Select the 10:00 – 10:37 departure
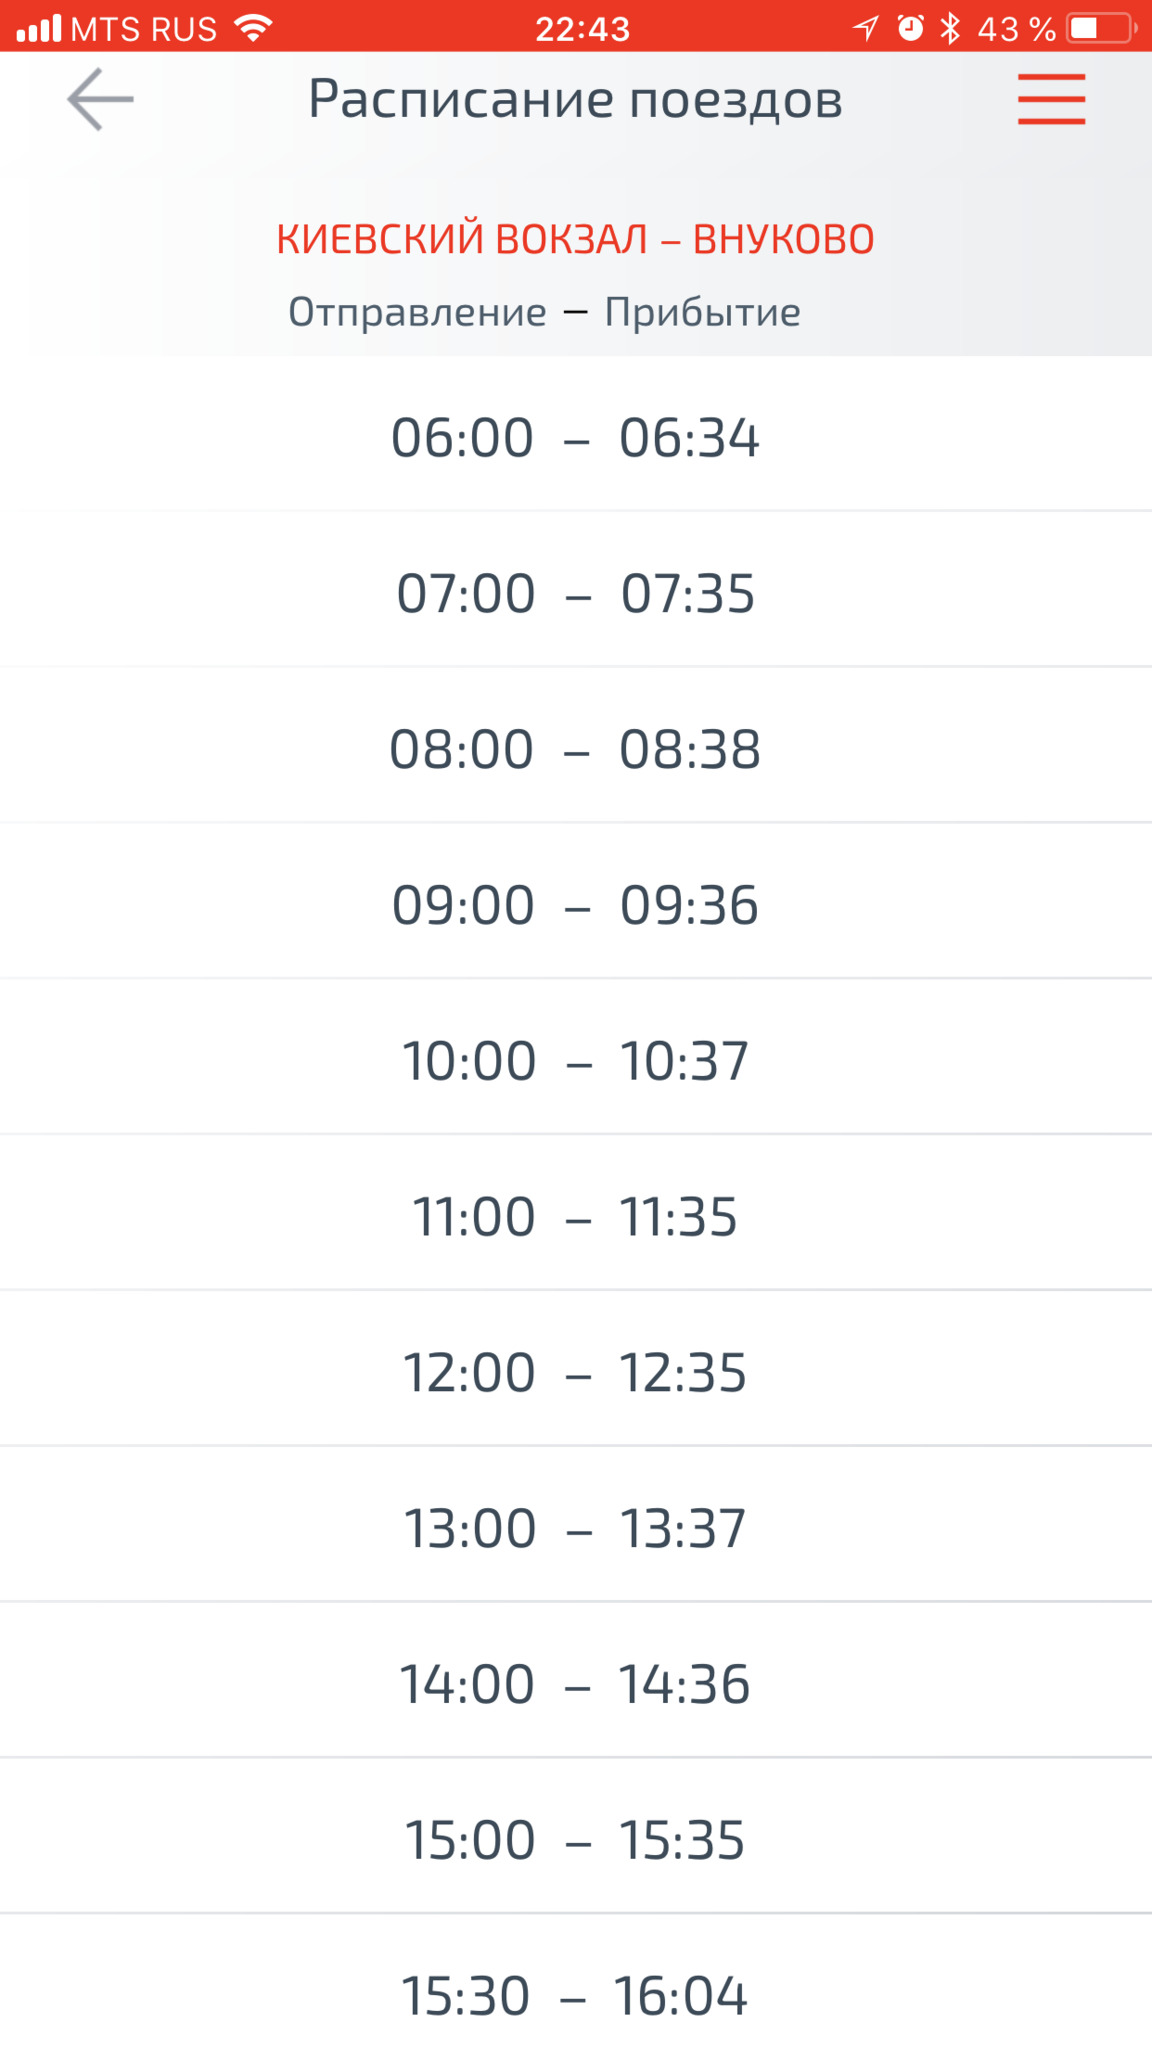Screen dimensions: 1152x2048 pyautogui.click(x=575, y=1061)
